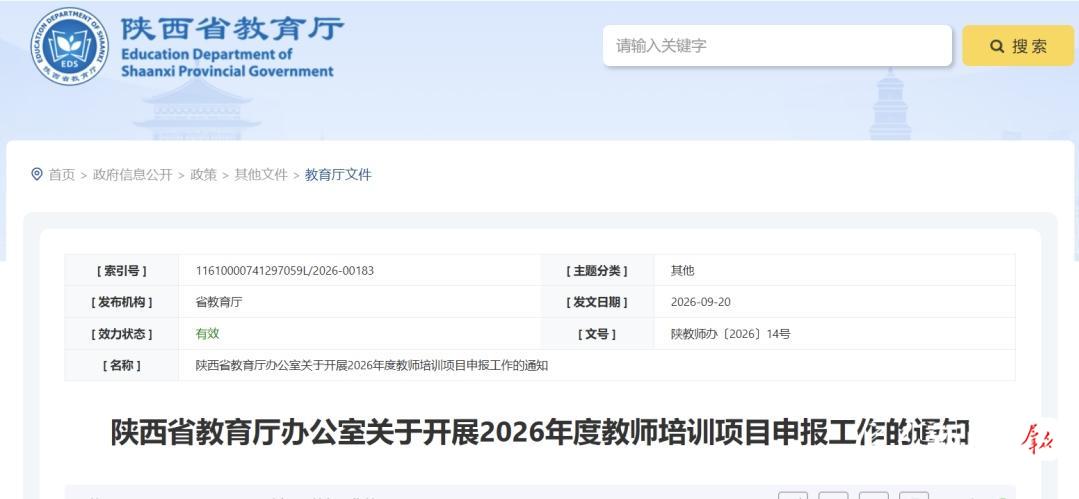Go to 首页 in breadcrumb
The width and height of the screenshot is (1079, 499).
61,175
